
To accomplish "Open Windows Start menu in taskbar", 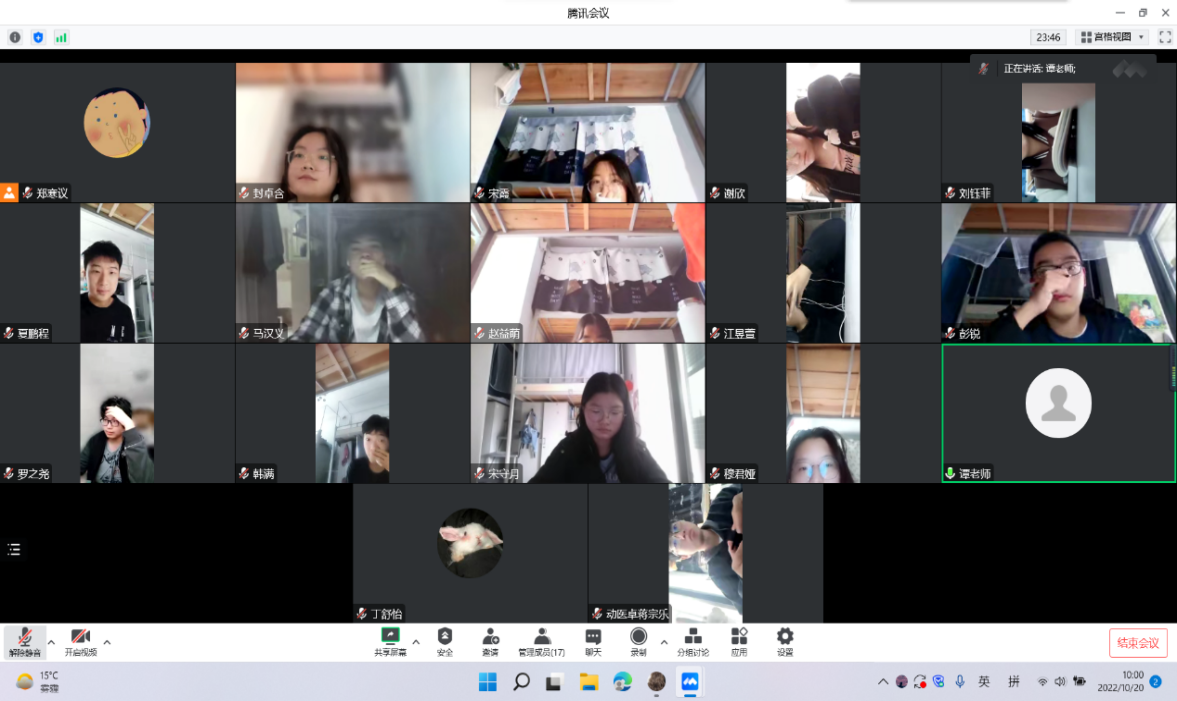I will click(x=487, y=682).
